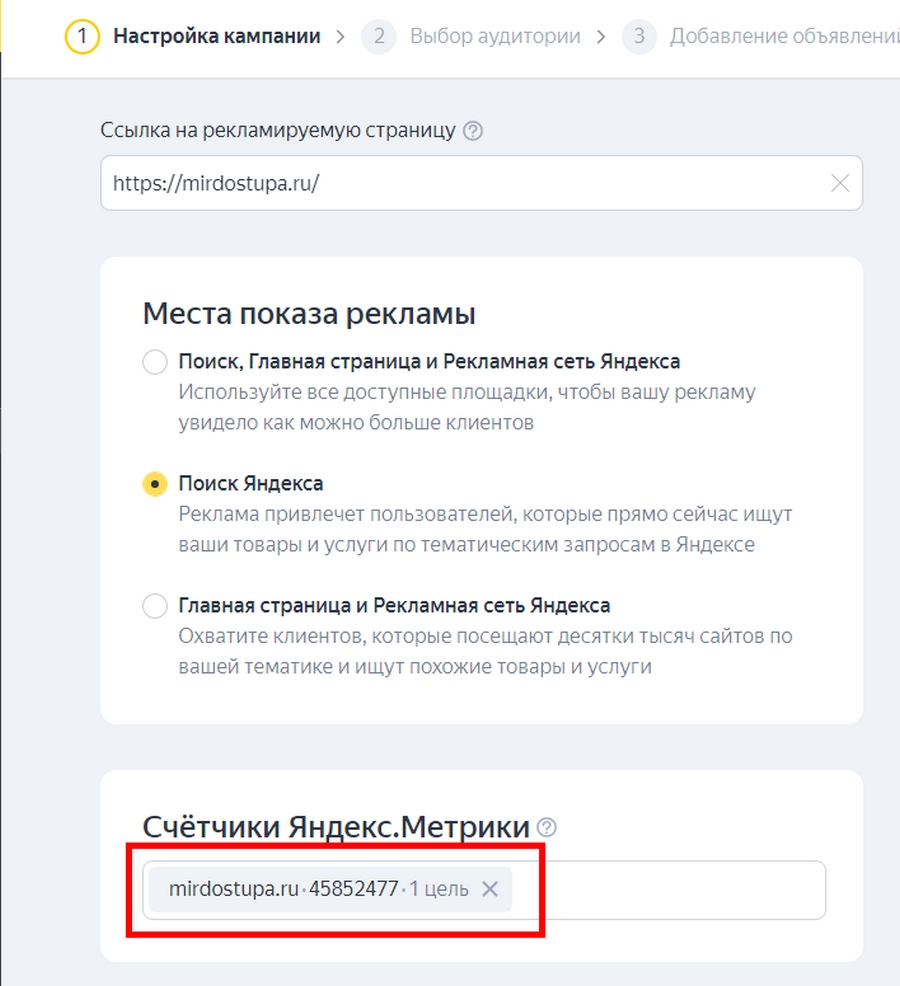Open help icon beside the advertised page link label

click(x=474, y=131)
